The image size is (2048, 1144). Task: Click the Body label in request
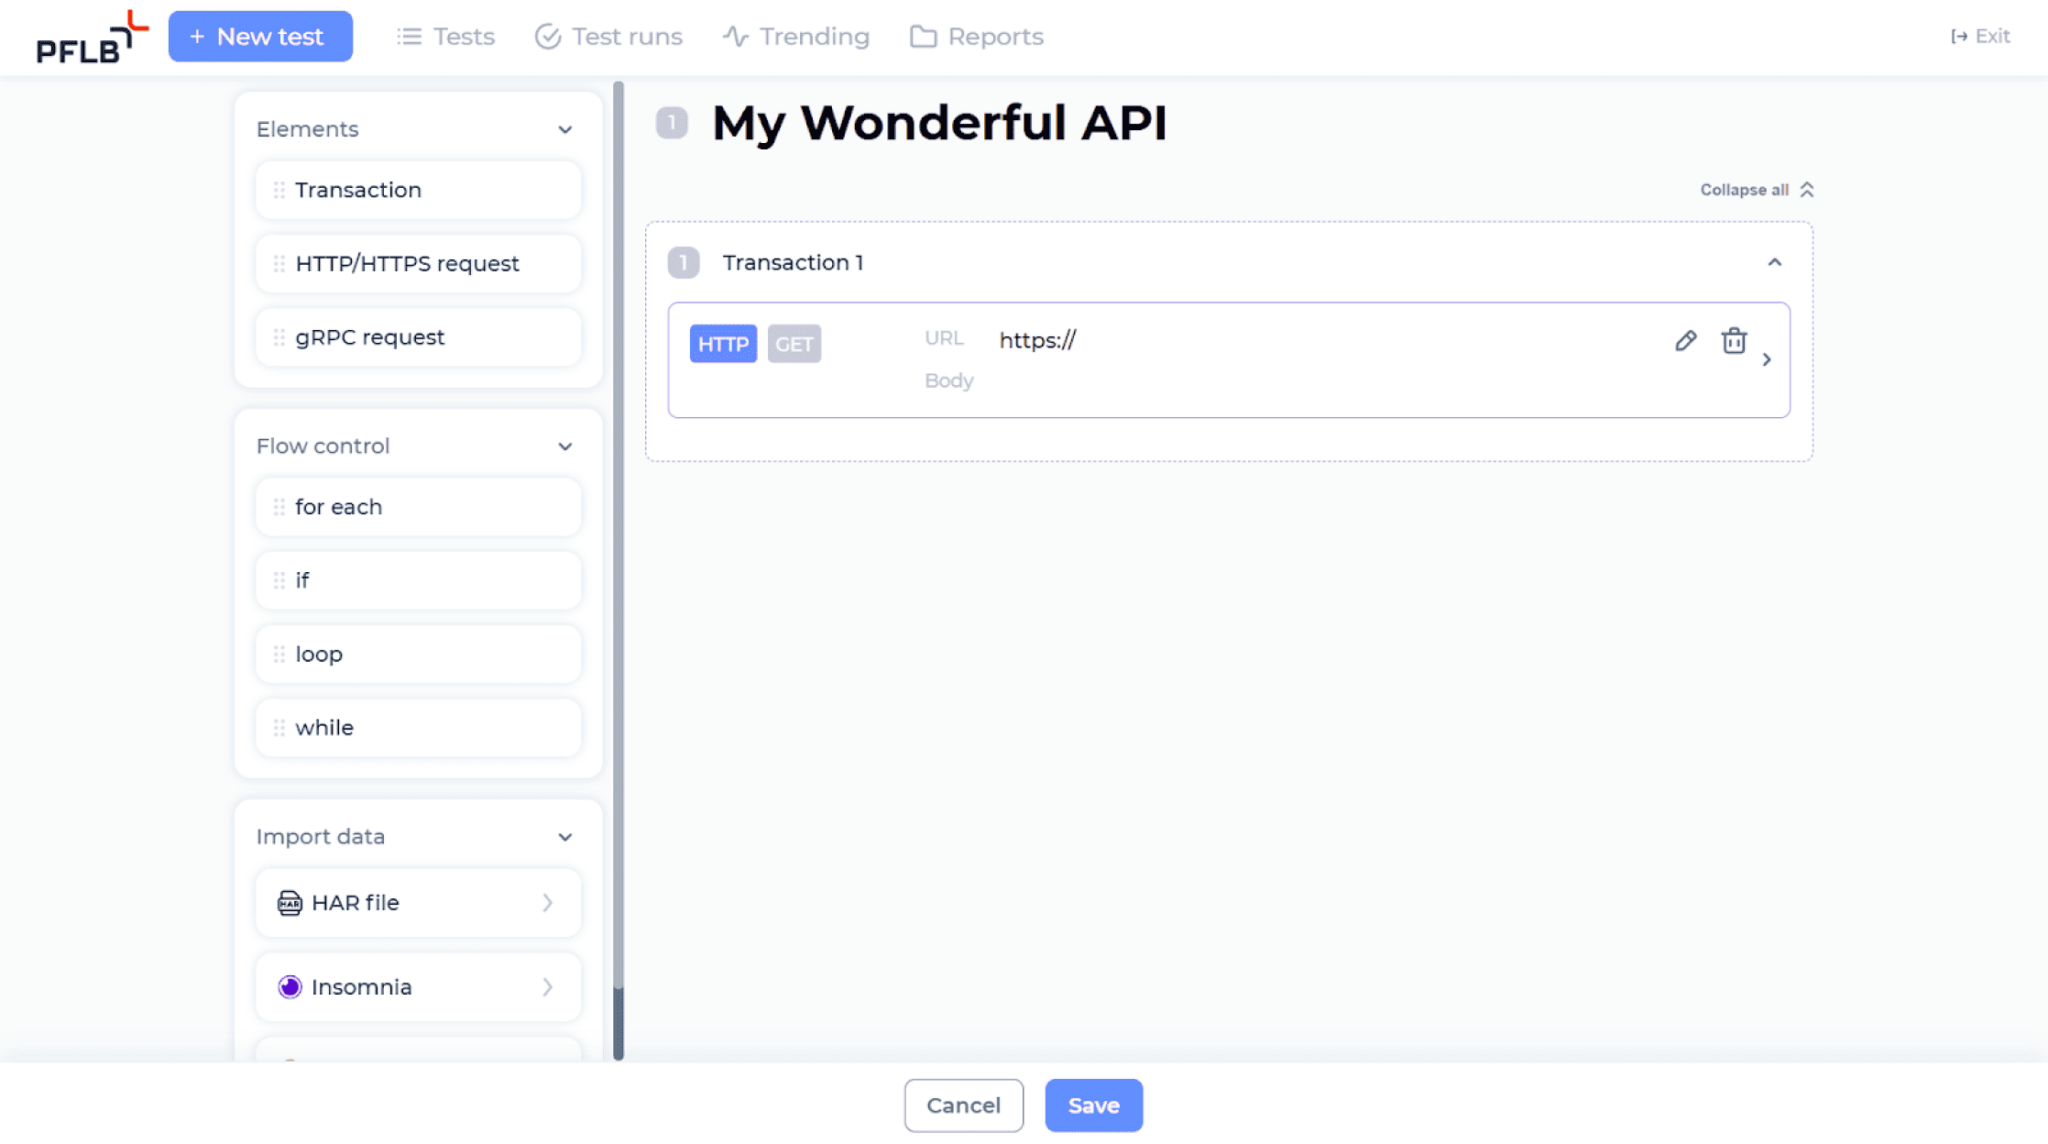(x=948, y=381)
